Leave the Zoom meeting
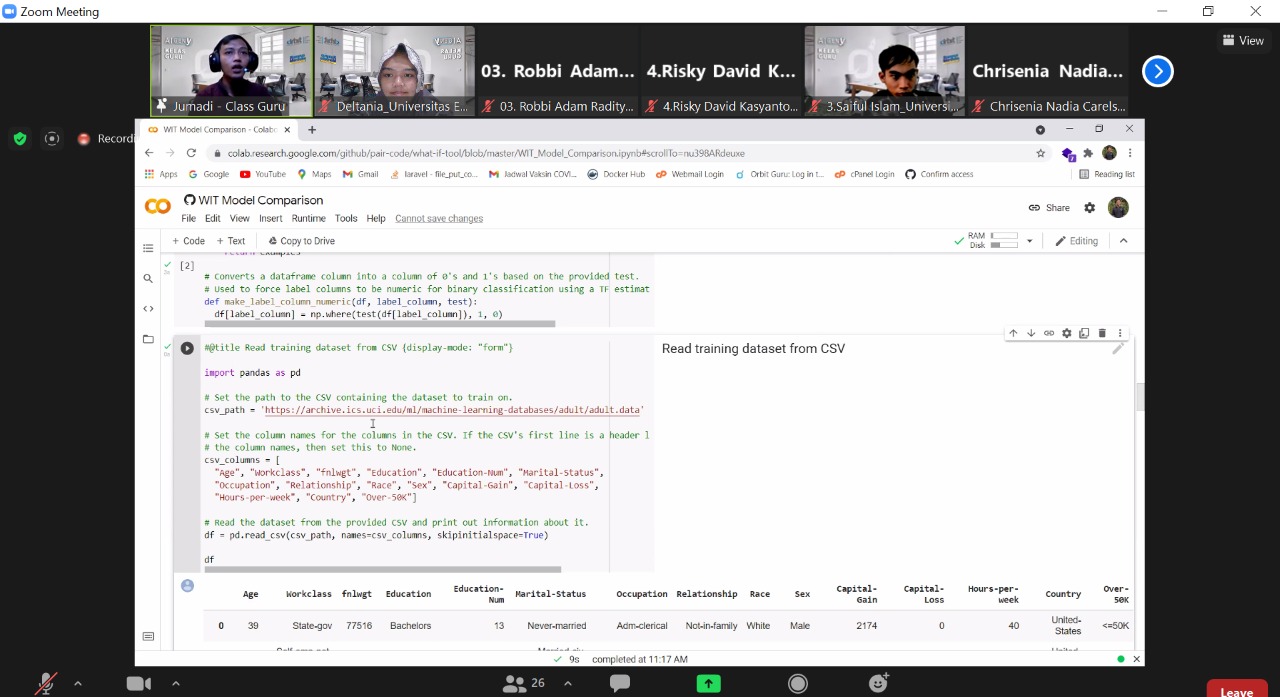This screenshot has height=697, width=1280. coord(1236,691)
